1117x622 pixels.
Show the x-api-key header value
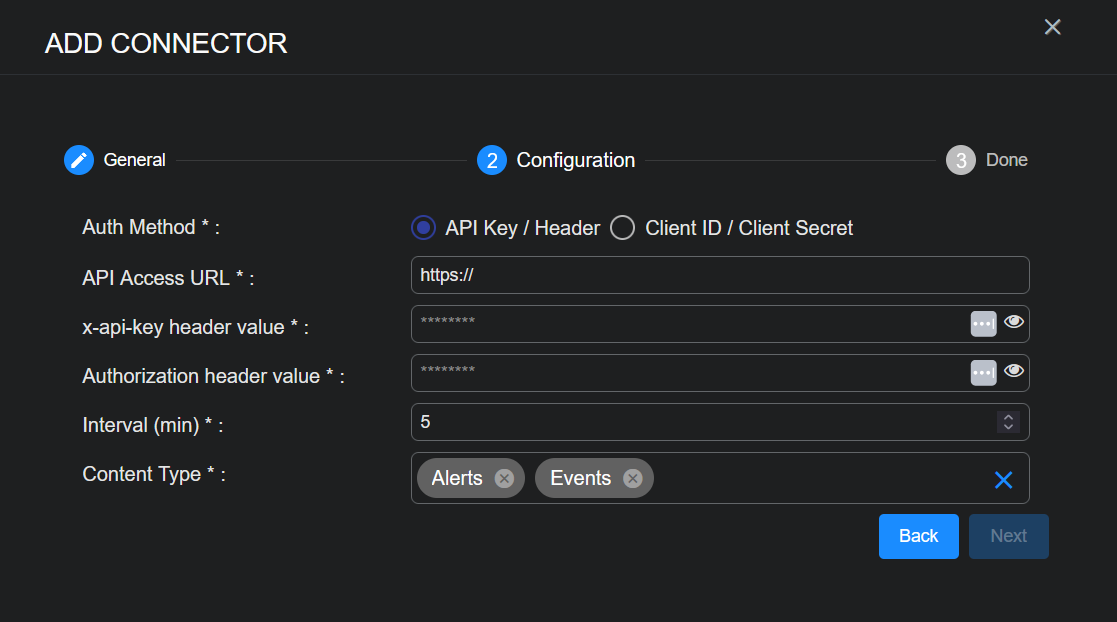tap(1014, 322)
